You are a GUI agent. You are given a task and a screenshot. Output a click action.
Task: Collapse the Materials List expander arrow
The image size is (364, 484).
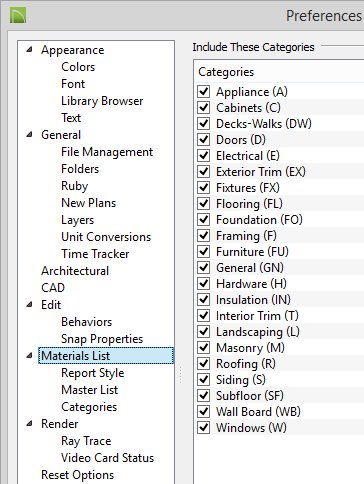pyautogui.click(x=30, y=356)
